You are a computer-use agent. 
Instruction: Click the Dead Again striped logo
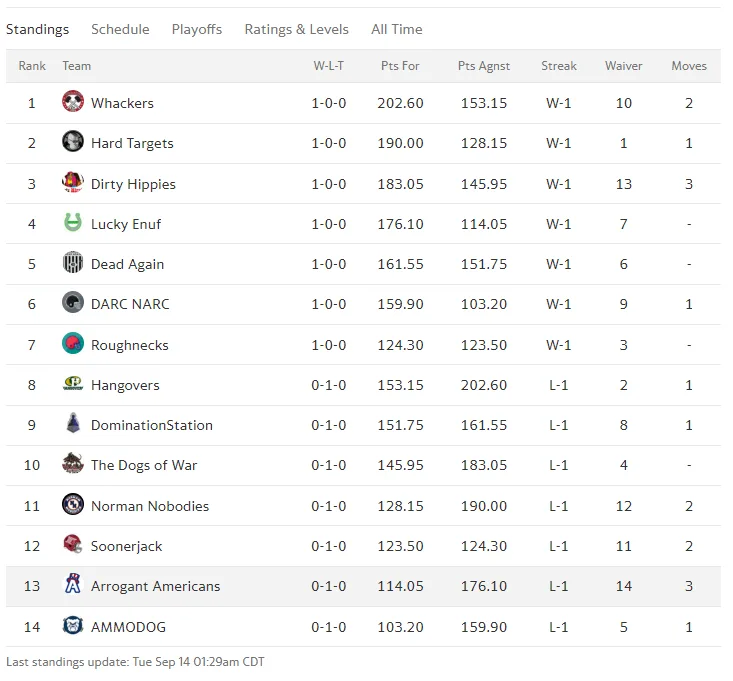(73, 263)
